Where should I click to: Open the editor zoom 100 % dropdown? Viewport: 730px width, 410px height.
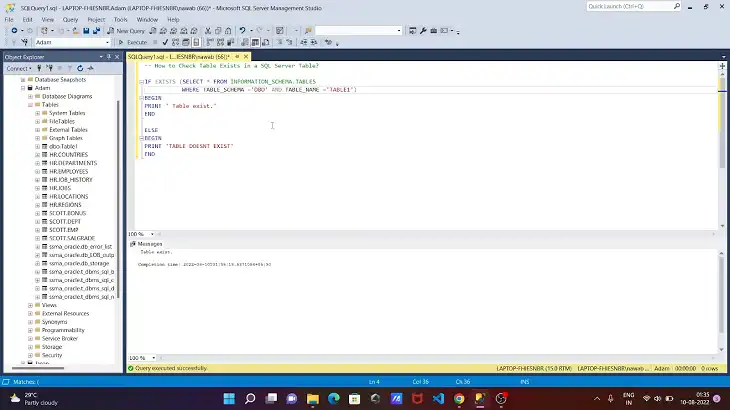point(152,234)
